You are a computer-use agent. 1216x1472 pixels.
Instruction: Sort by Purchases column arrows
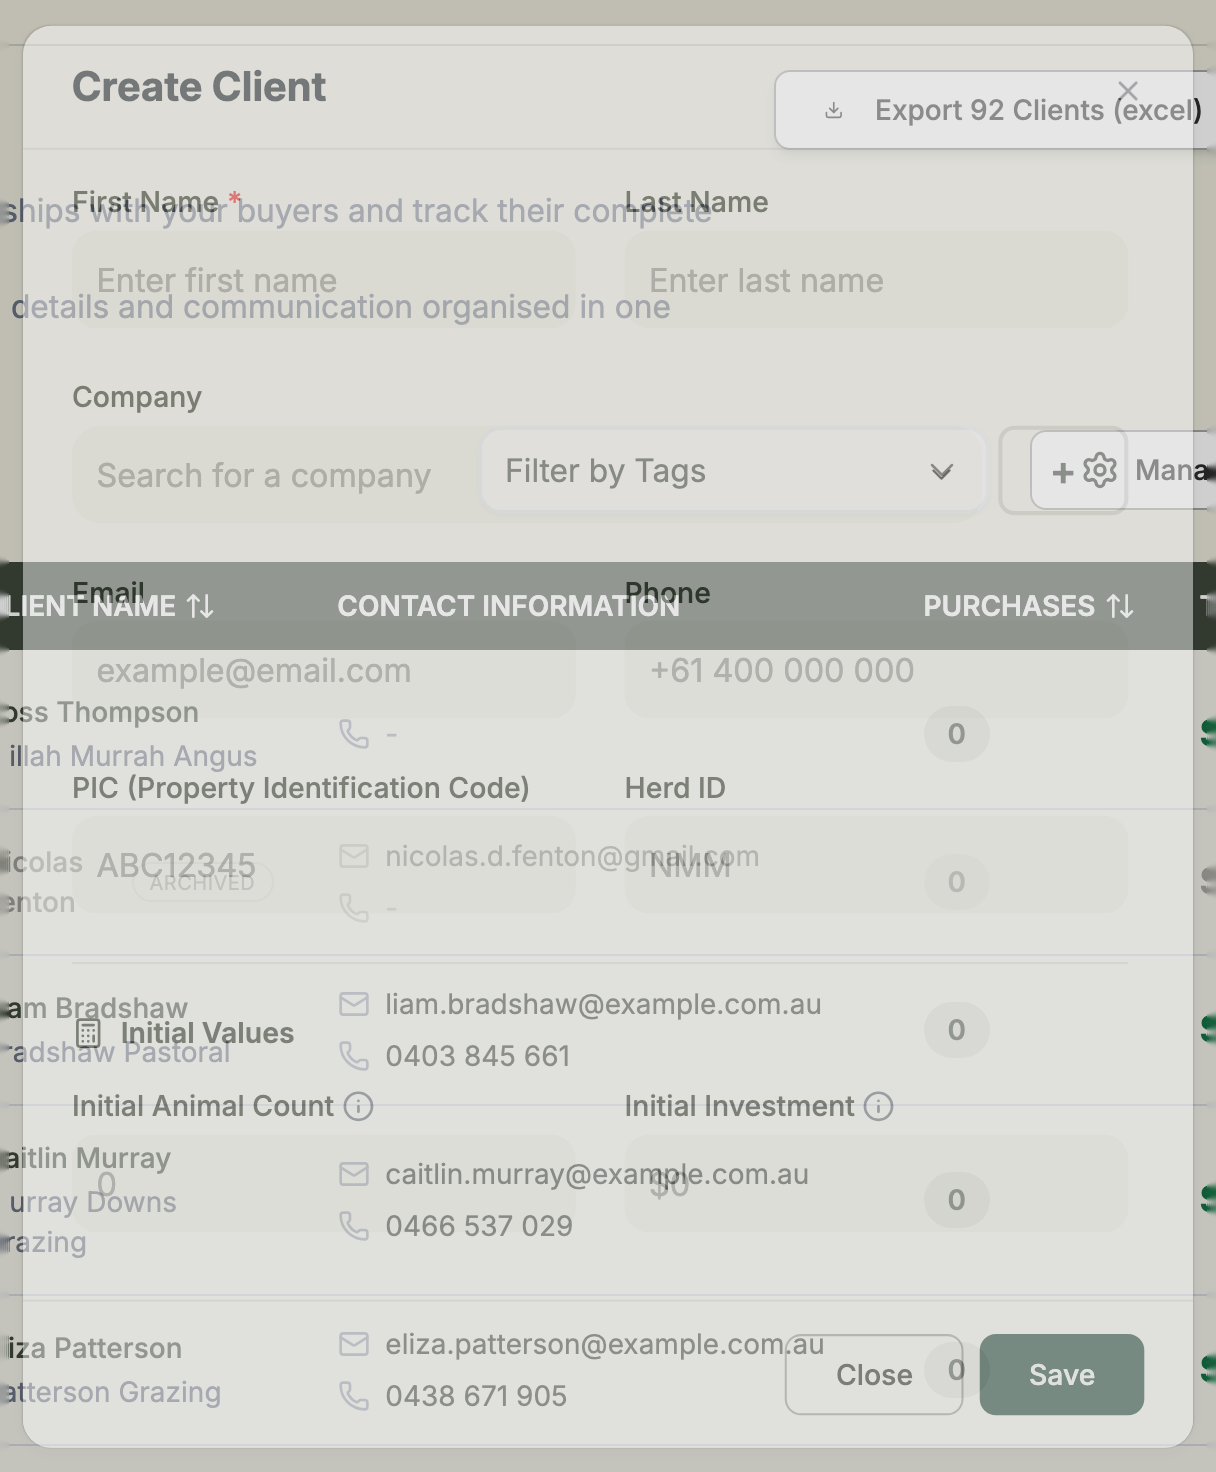pos(1120,606)
